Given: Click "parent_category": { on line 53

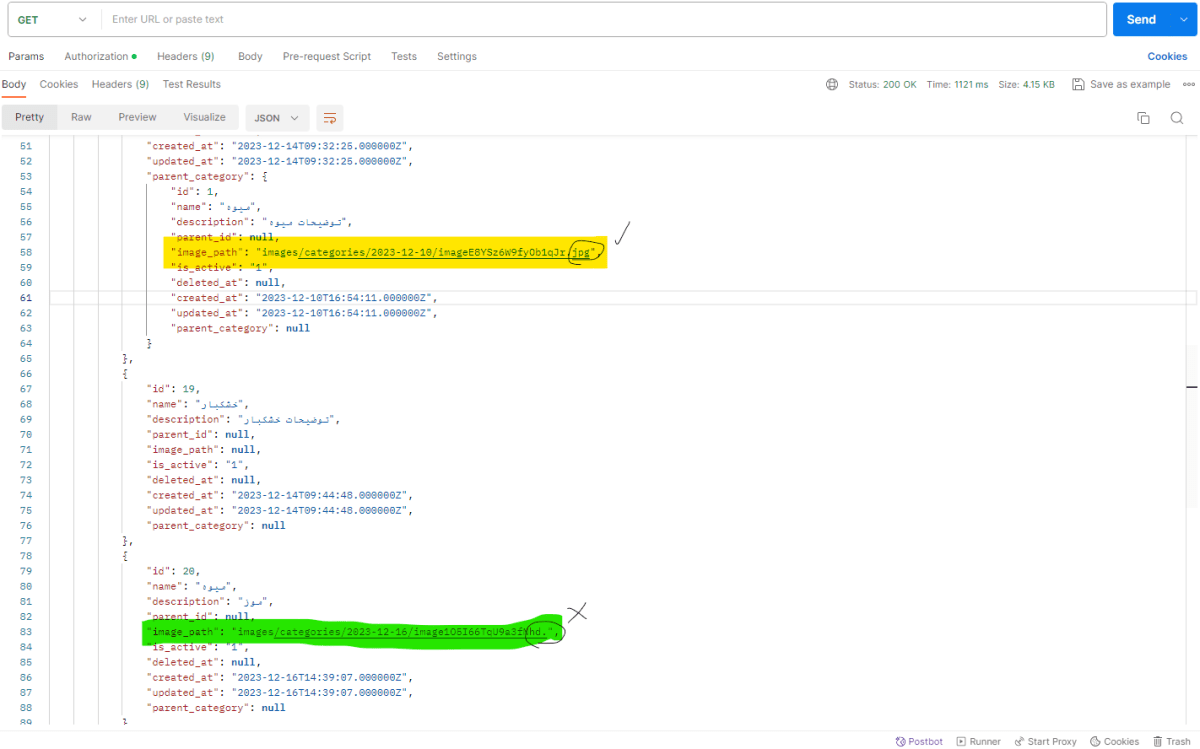Looking at the screenshot, I should click(x=207, y=177).
